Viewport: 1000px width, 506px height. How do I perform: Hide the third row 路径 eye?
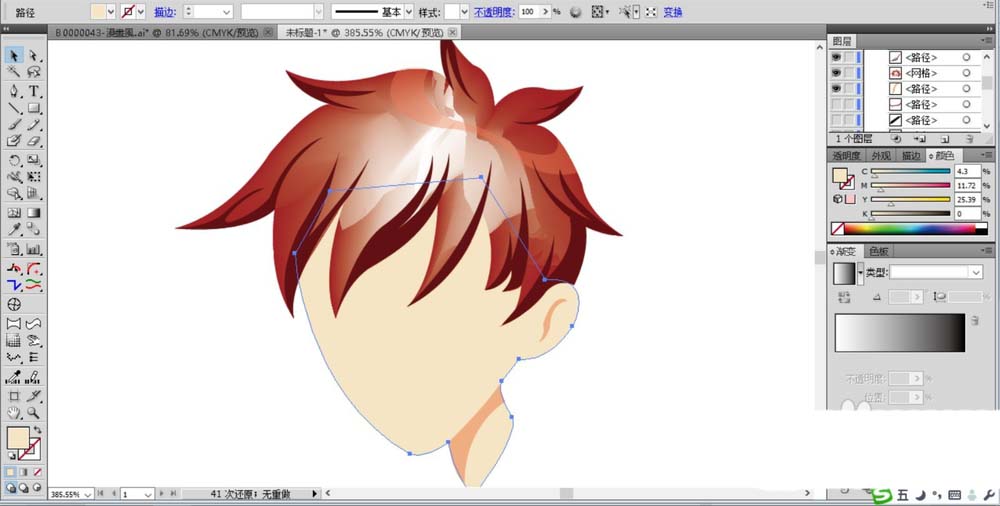(x=836, y=88)
